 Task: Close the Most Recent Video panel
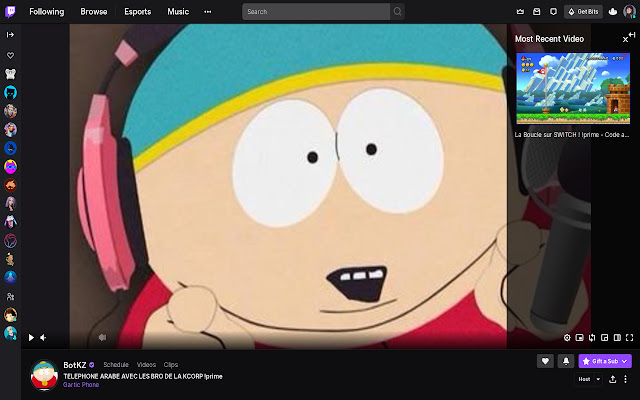(625, 40)
